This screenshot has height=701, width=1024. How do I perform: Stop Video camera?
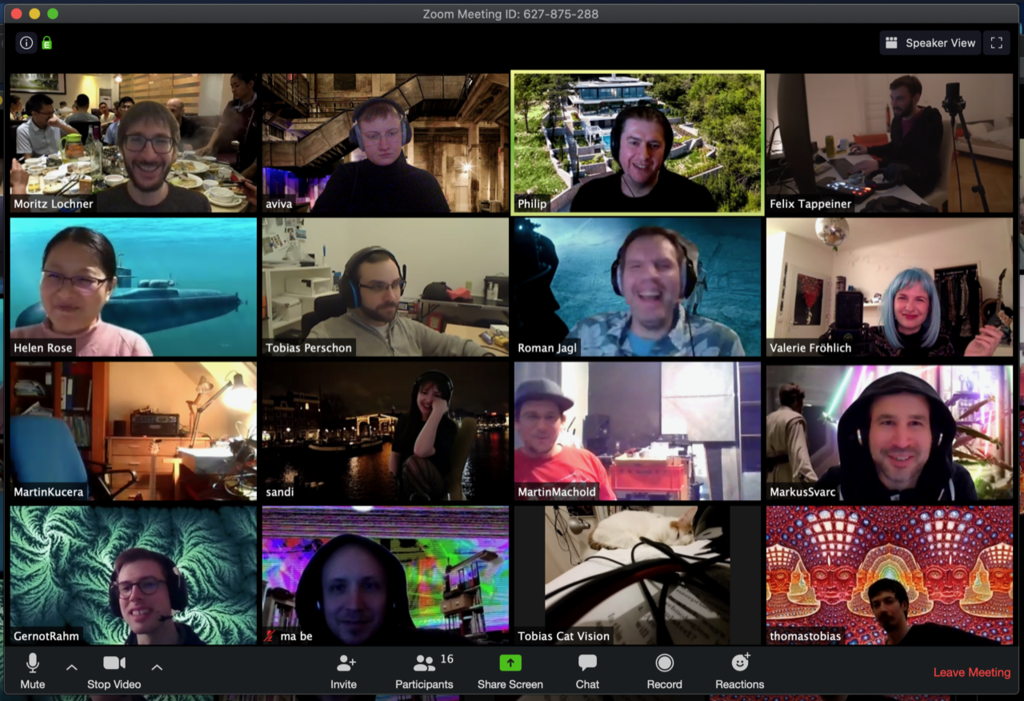[114, 671]
